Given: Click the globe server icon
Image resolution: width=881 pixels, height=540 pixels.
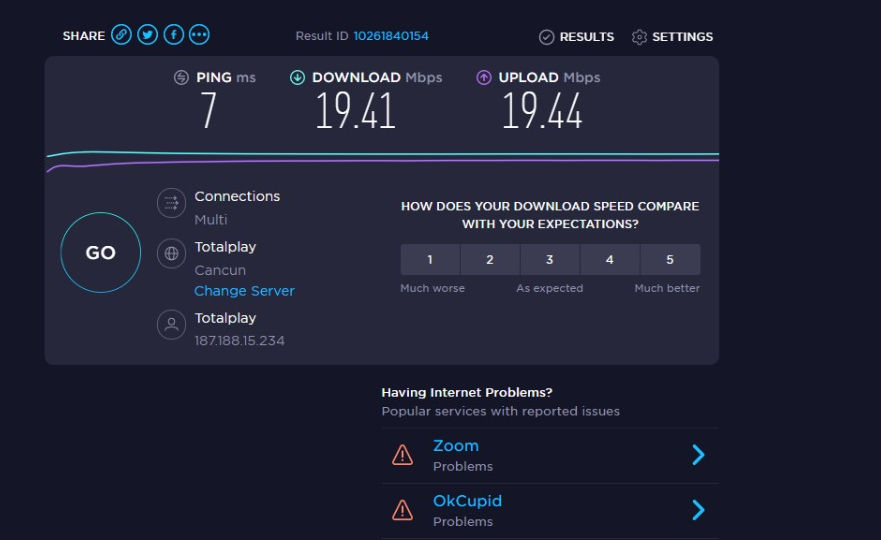Looking at the screenshot, I should [x=171, y=253].
